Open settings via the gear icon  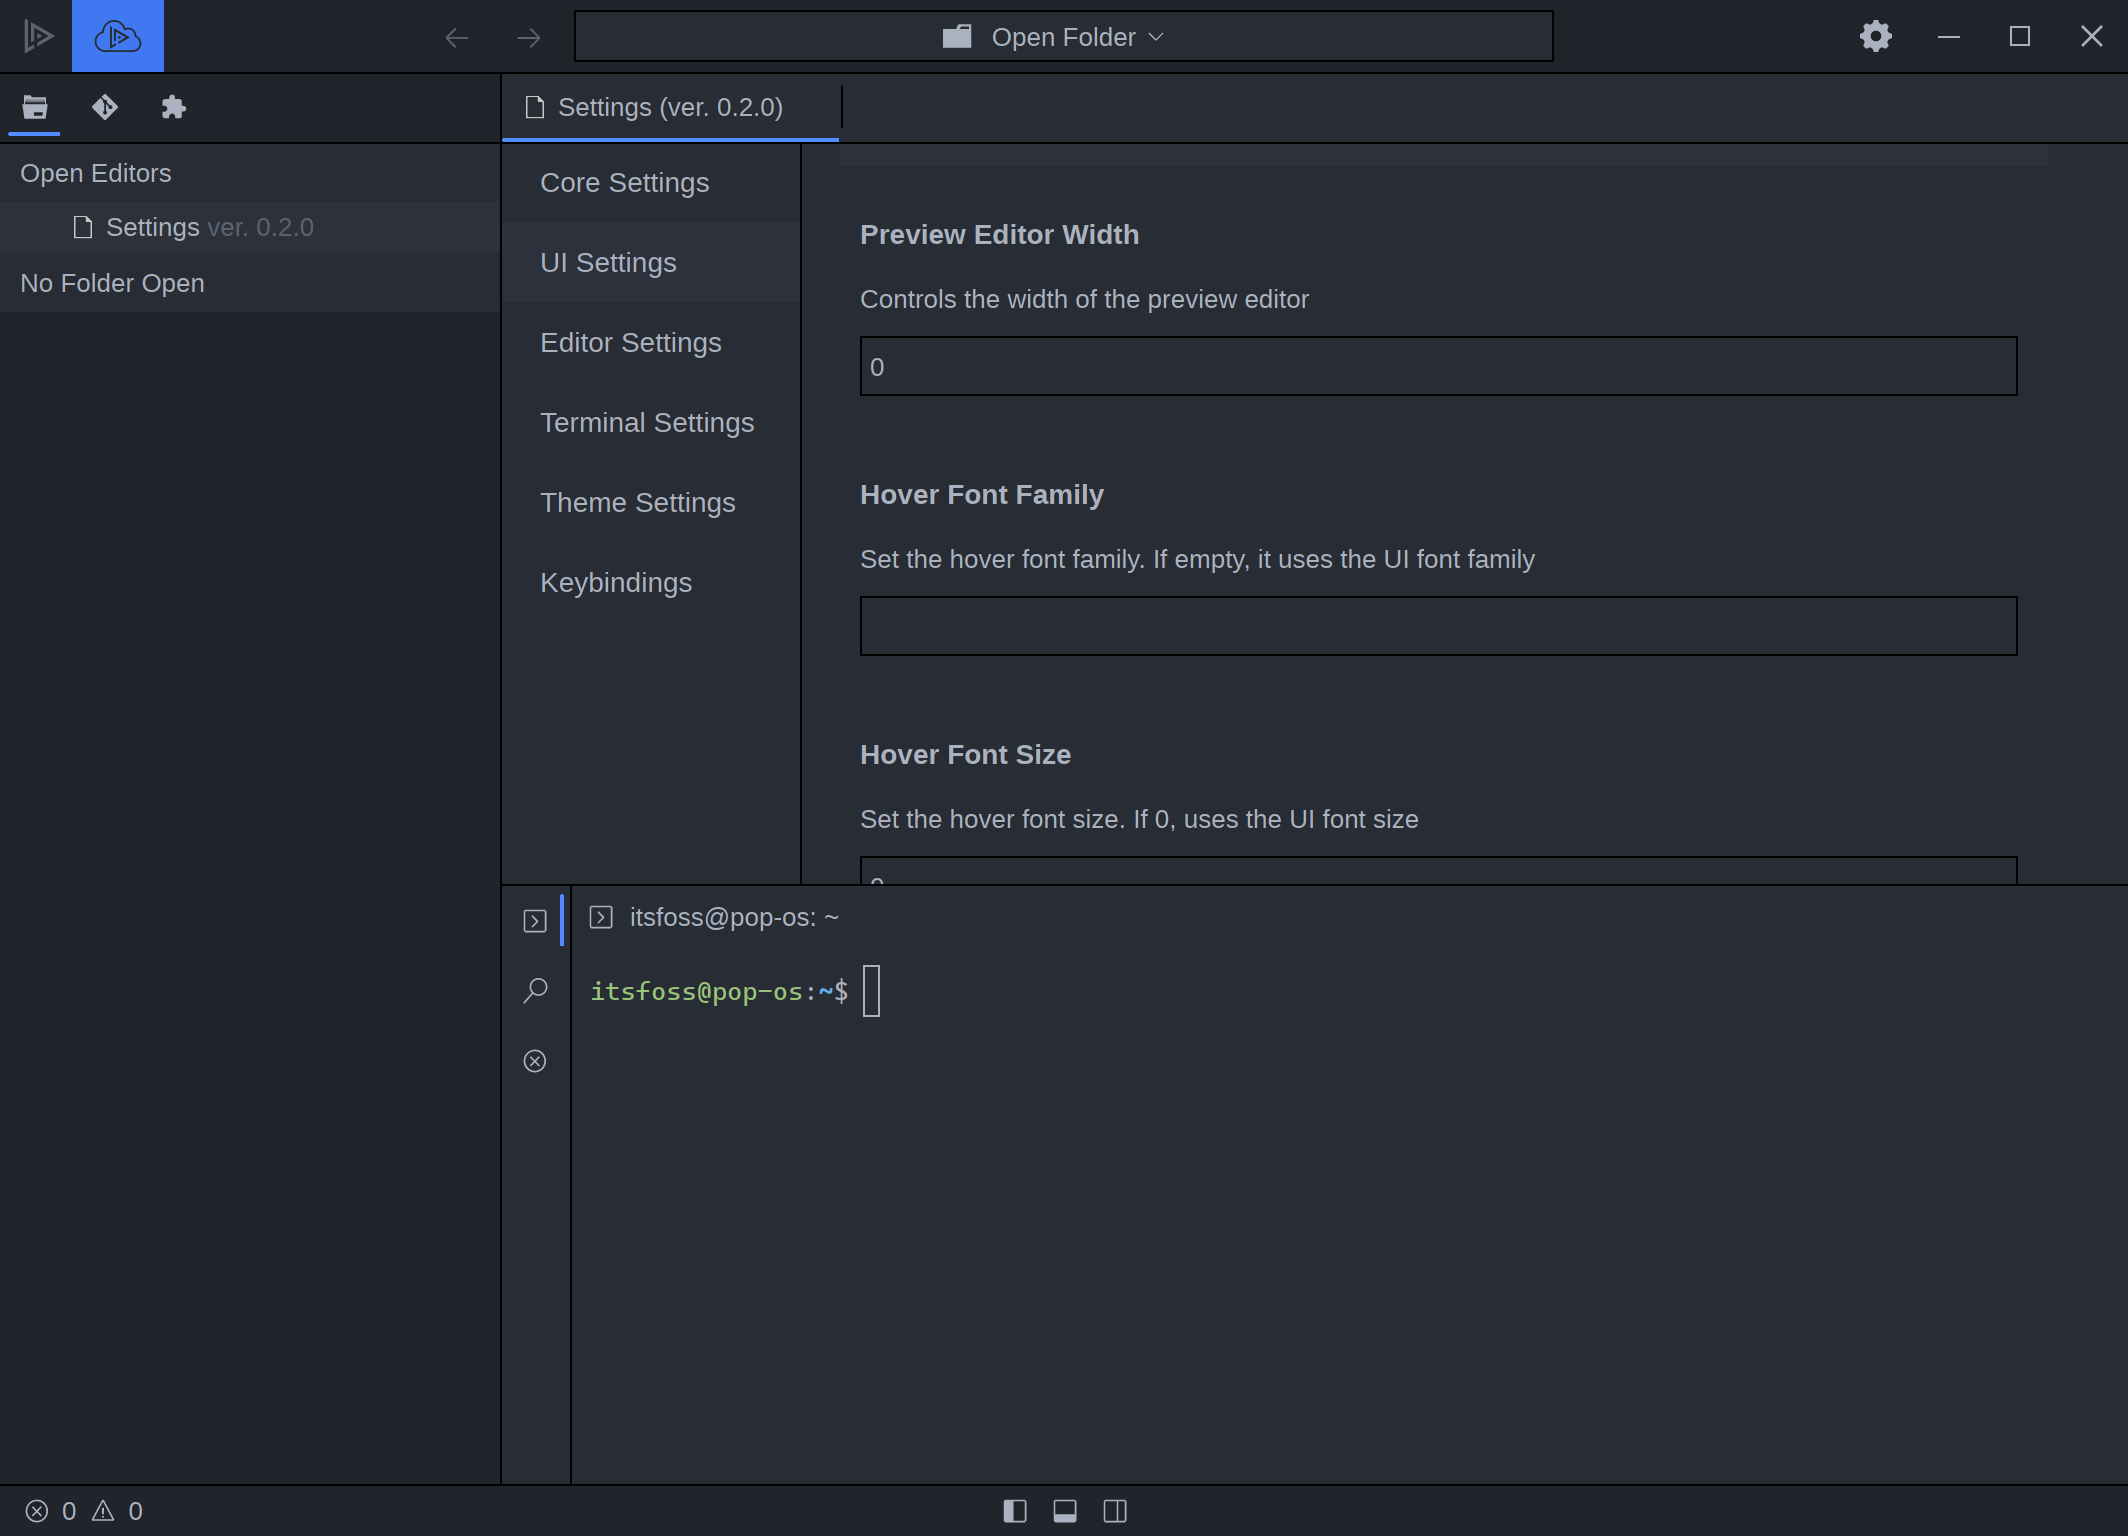(1875, 36)
